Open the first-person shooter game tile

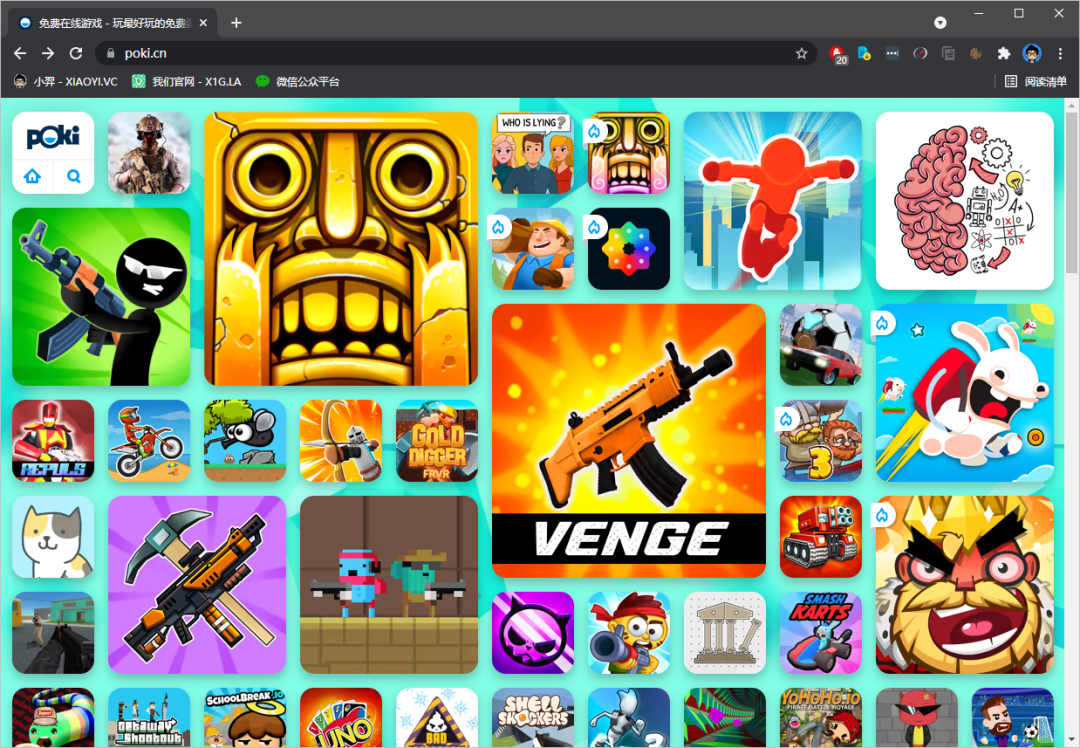(x=53, y=633)
